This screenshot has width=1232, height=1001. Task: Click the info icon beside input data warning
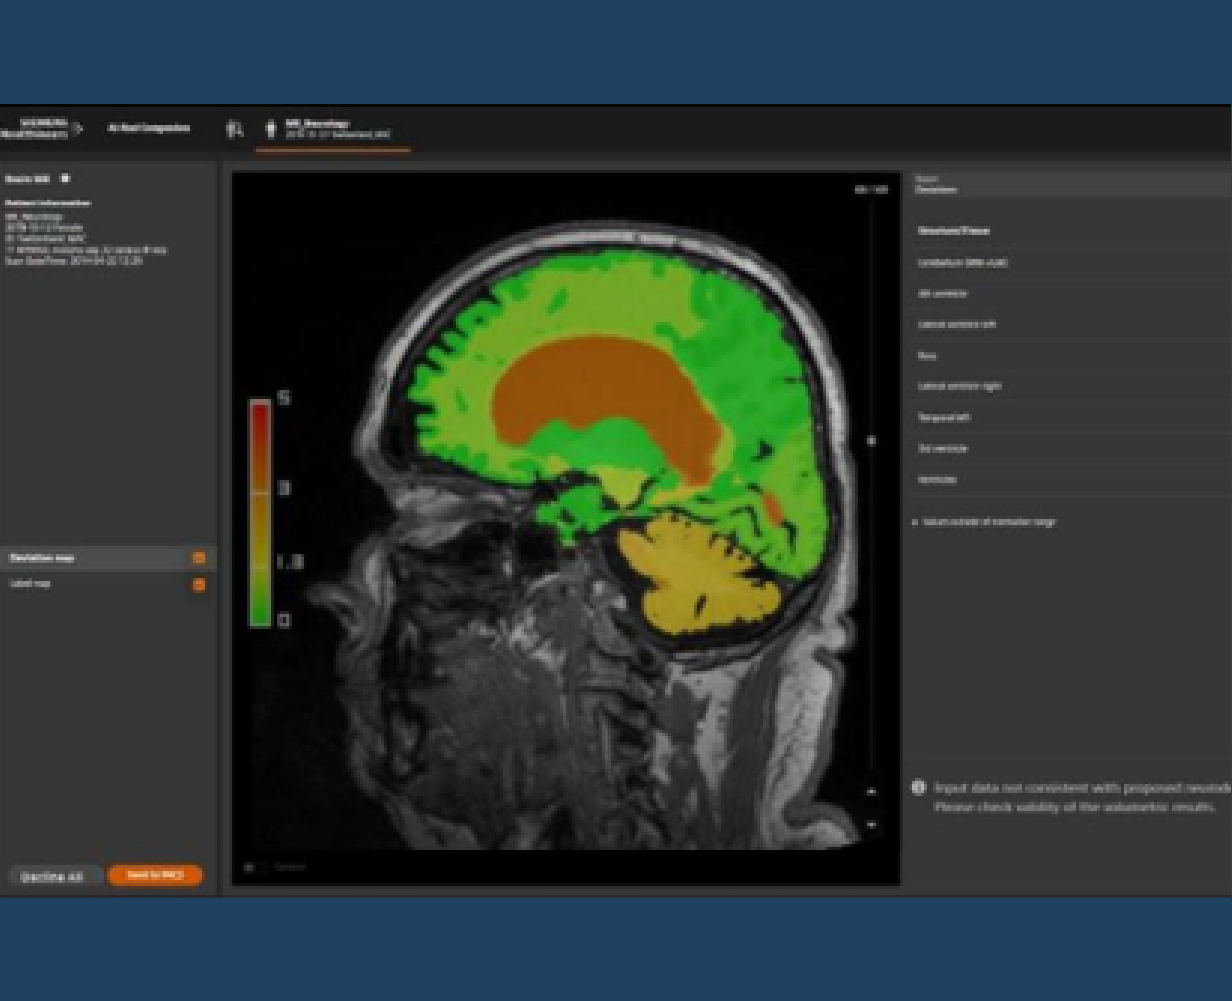(918, 788)
